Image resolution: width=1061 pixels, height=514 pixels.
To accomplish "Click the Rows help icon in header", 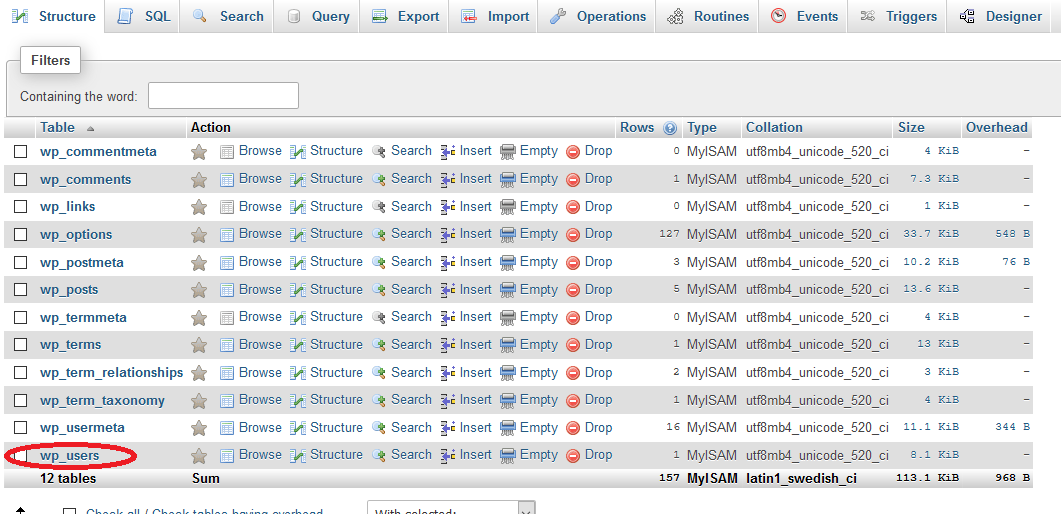I will (670, 128).
